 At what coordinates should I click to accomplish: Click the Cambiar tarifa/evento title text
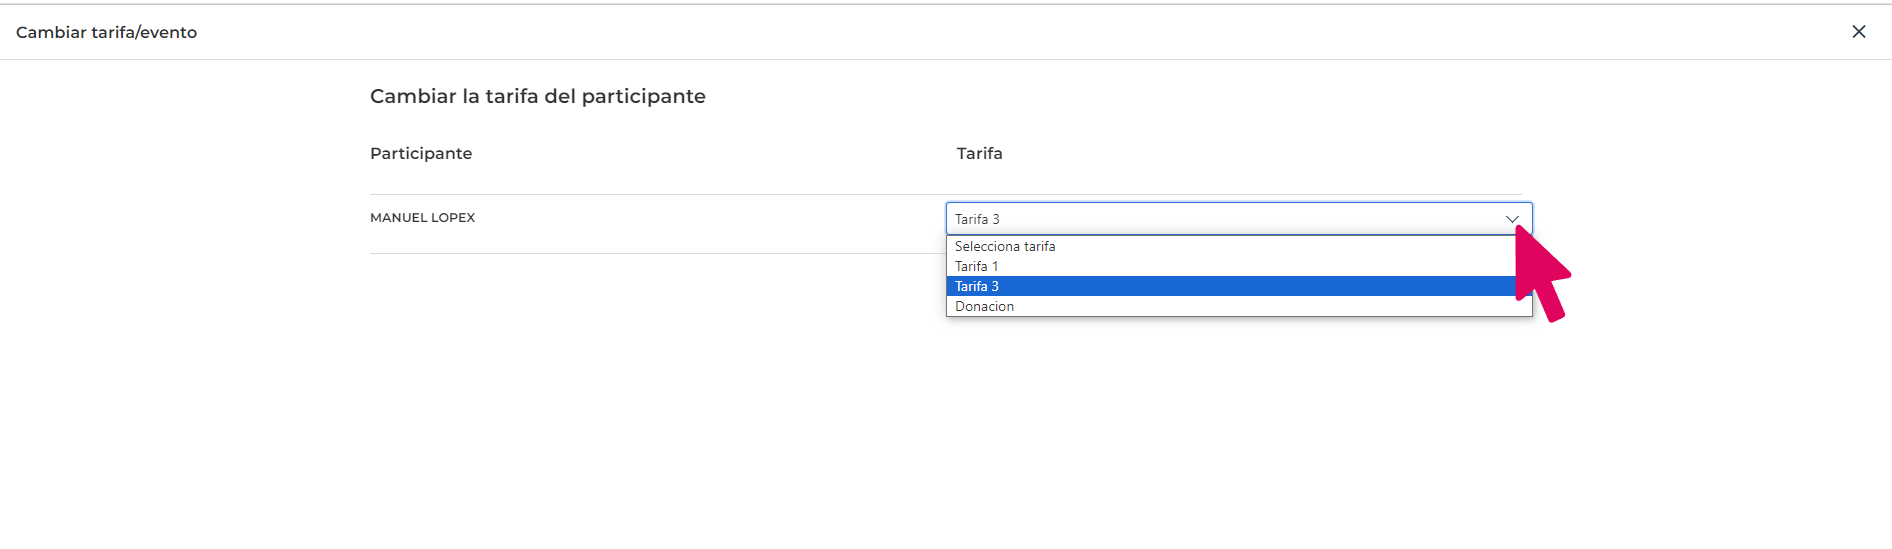click(106, 32)
